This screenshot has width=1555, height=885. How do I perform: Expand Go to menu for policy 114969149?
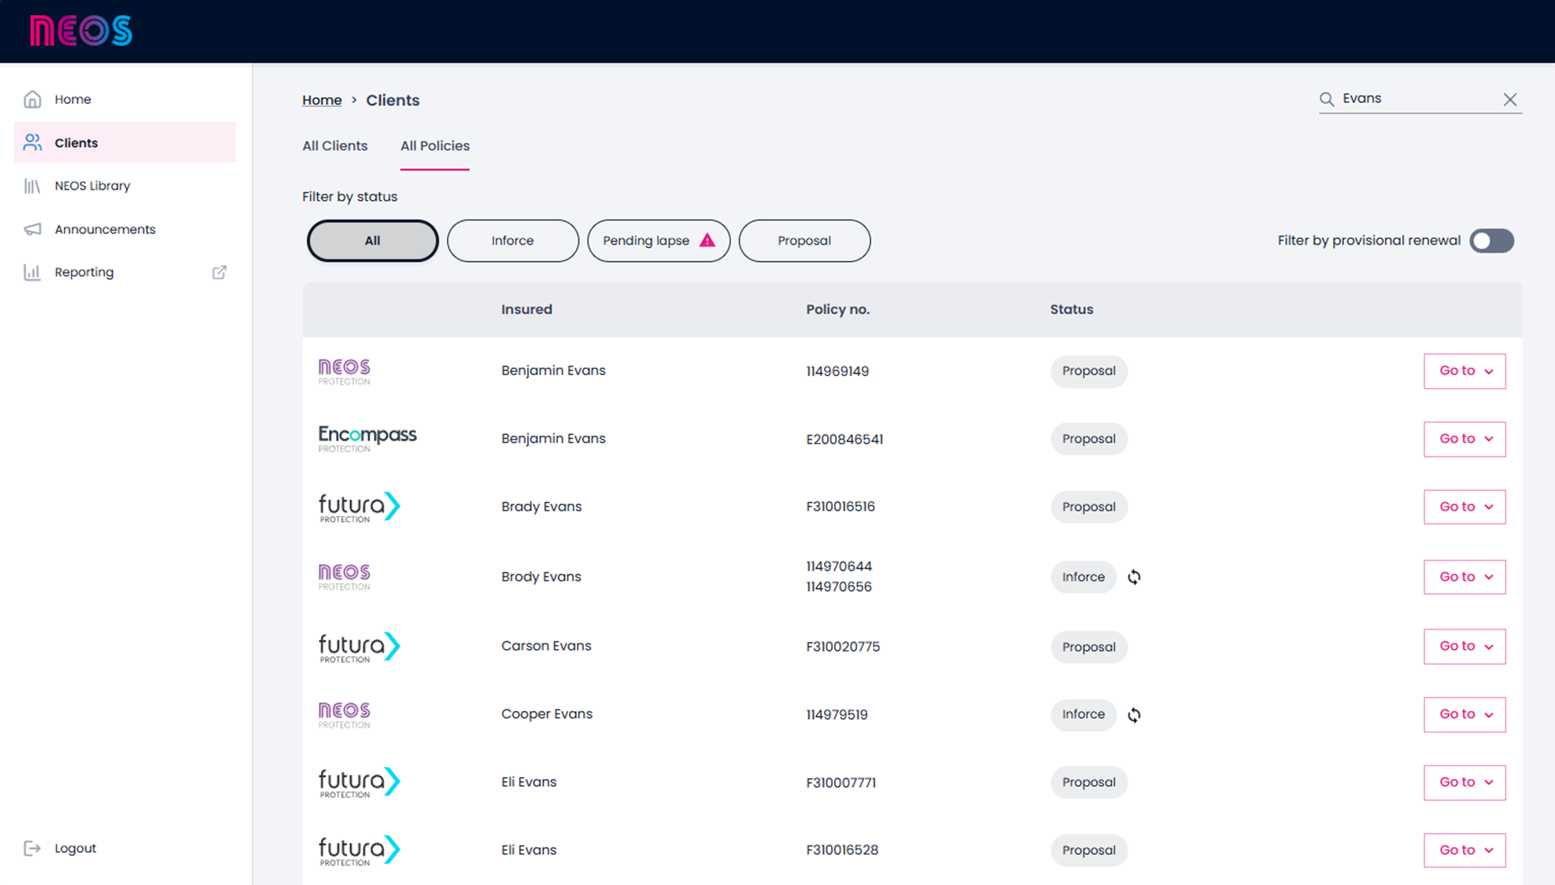tap(1464, 371)
